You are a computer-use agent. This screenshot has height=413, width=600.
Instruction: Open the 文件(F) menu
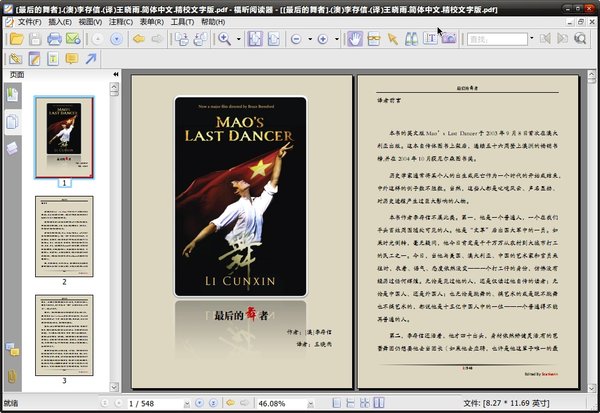pos(28,21)
